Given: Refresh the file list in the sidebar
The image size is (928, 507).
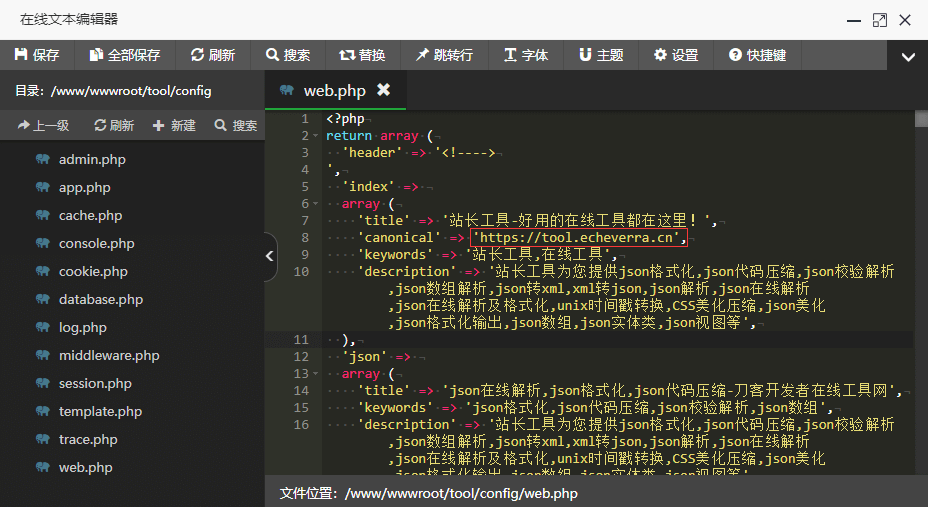Looking at the screenshot, I should tap(114, 125).
